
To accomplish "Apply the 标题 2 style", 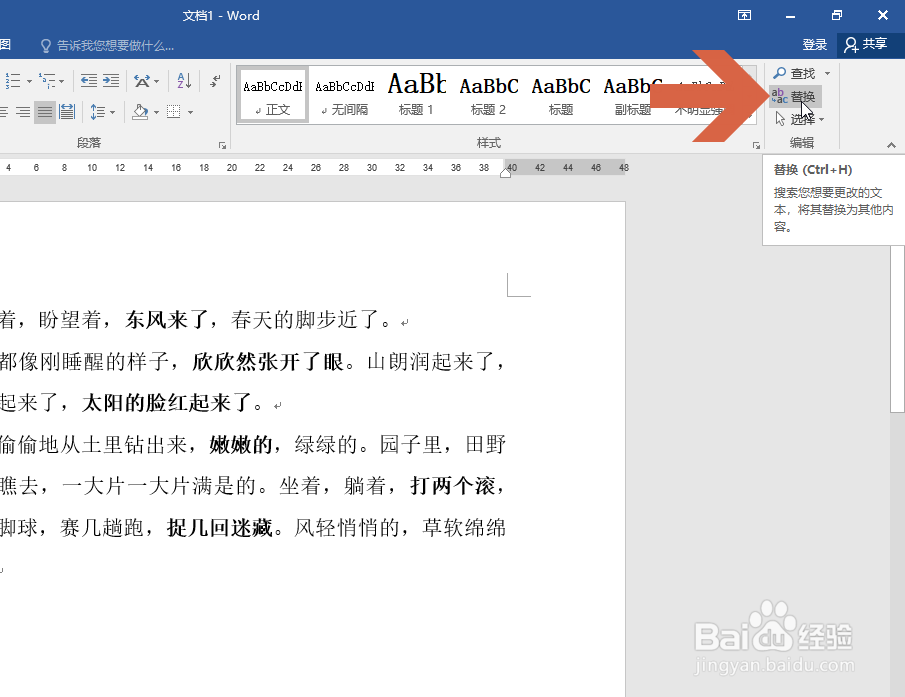I will (x=488, y=95).
